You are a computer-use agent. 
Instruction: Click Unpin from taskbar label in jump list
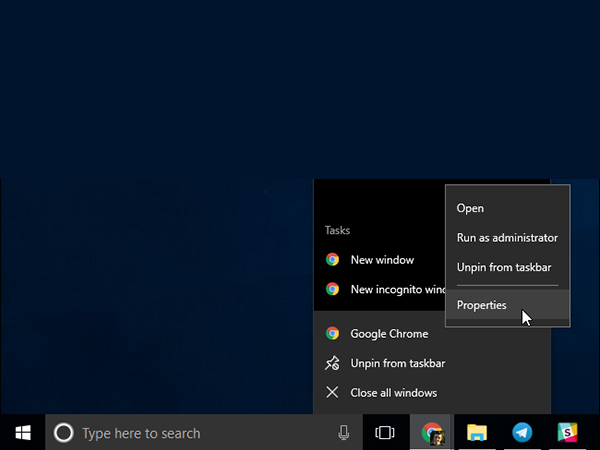pyautogui.click(x=397, y=363)
